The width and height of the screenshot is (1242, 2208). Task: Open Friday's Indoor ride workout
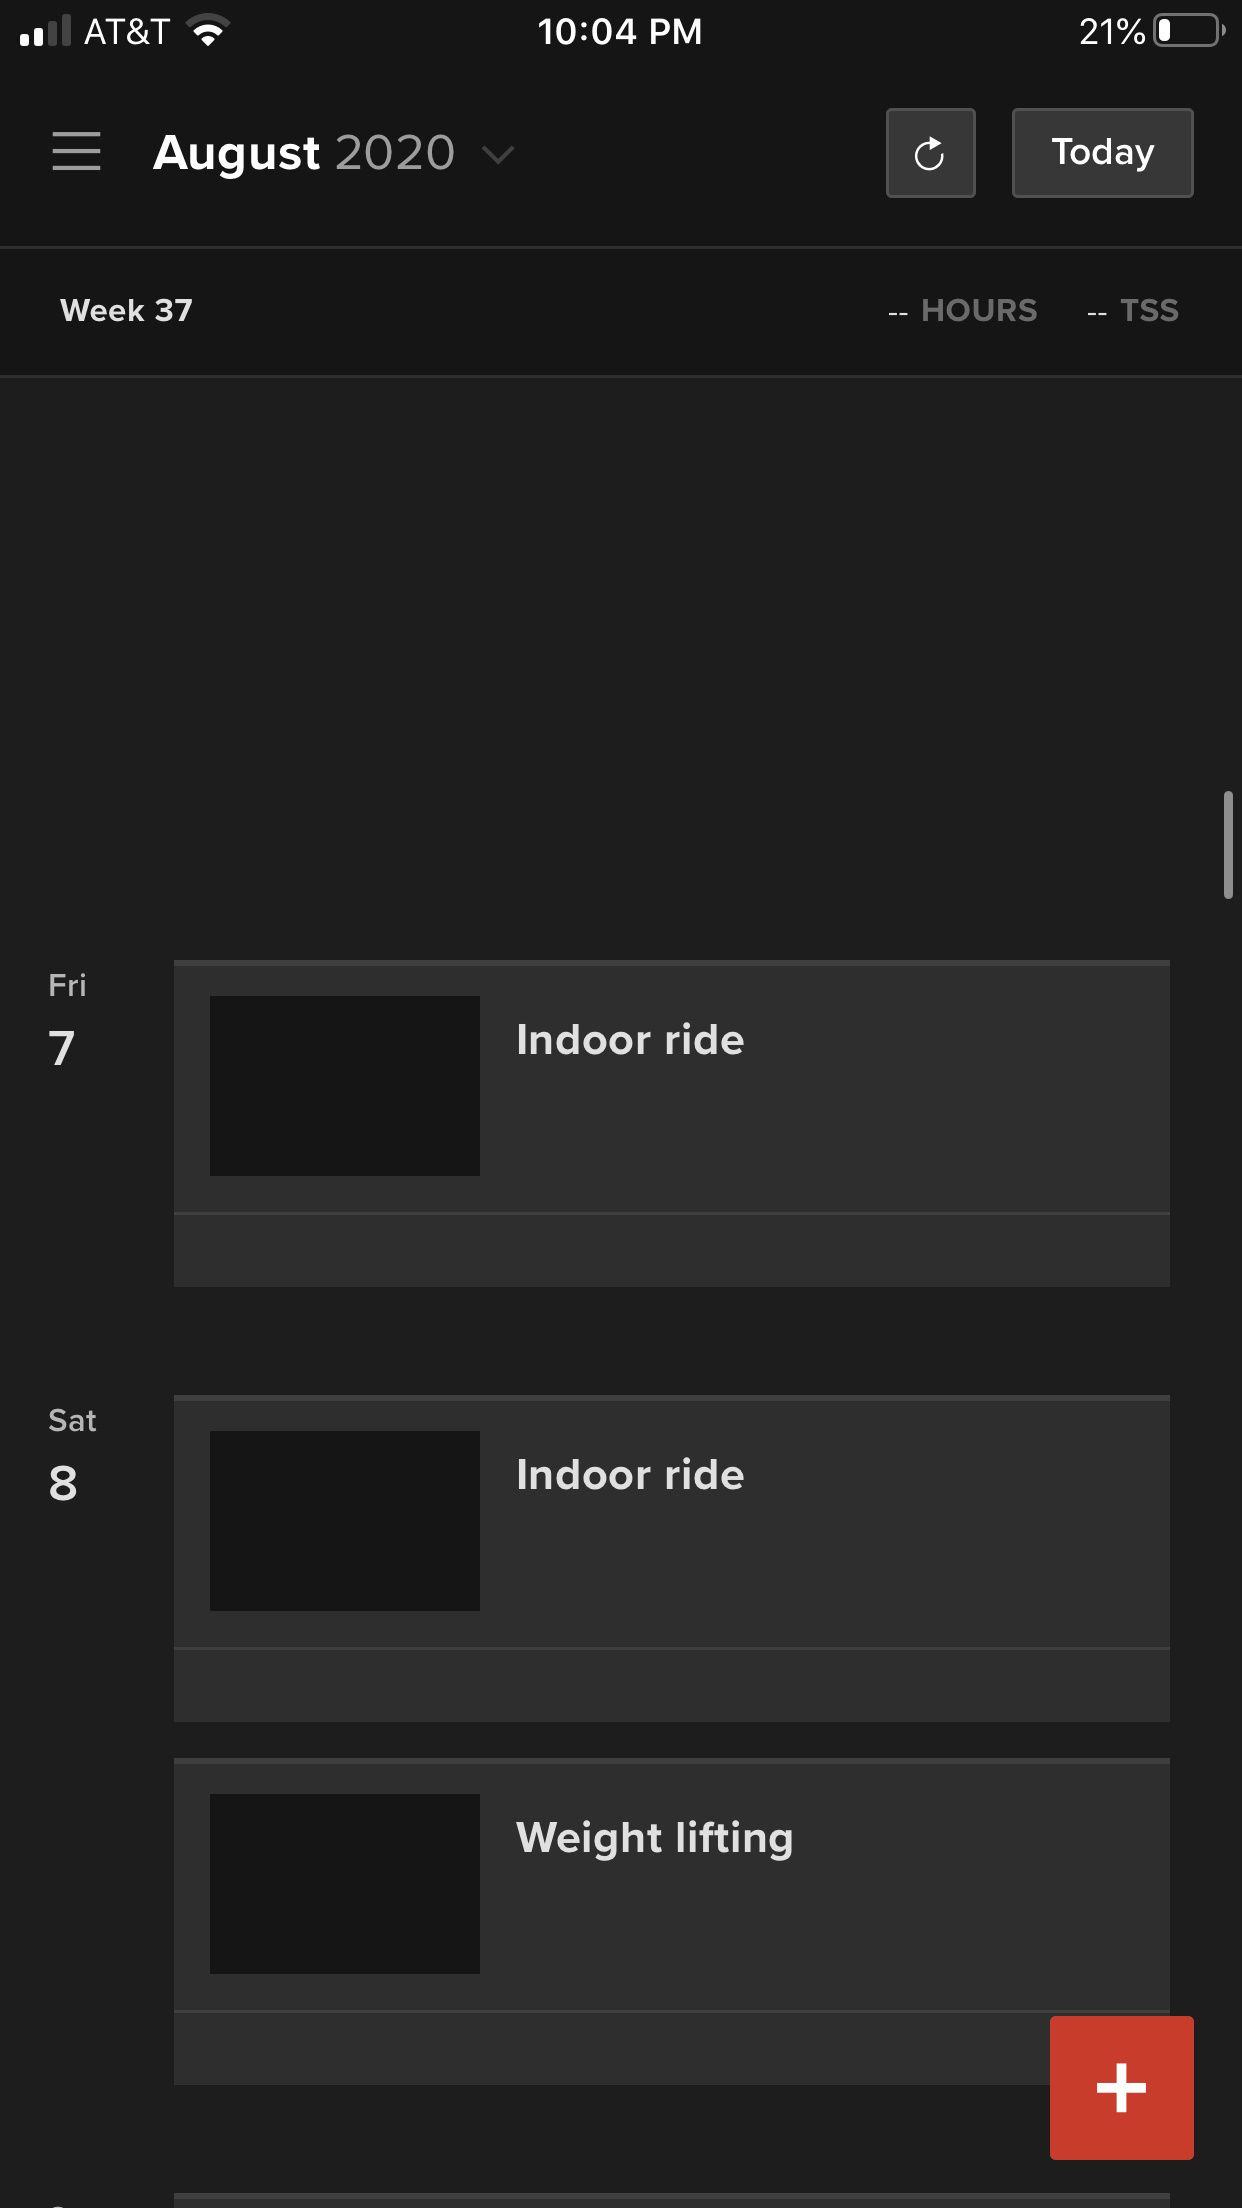tap(671, 1087)
